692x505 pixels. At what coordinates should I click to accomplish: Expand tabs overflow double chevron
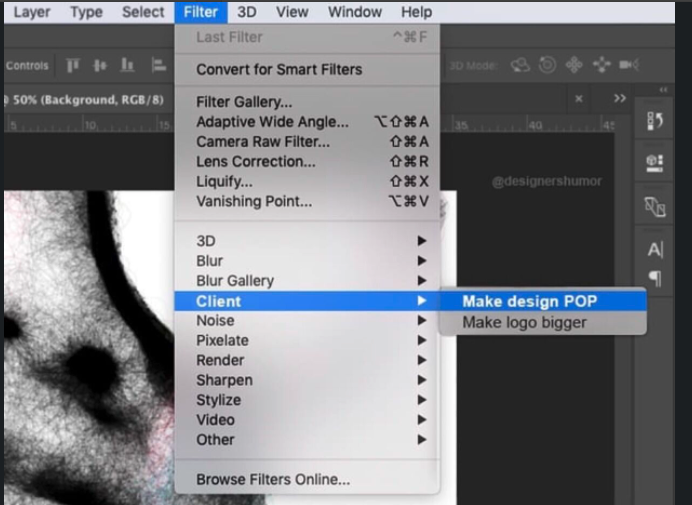tap(620, 99)
